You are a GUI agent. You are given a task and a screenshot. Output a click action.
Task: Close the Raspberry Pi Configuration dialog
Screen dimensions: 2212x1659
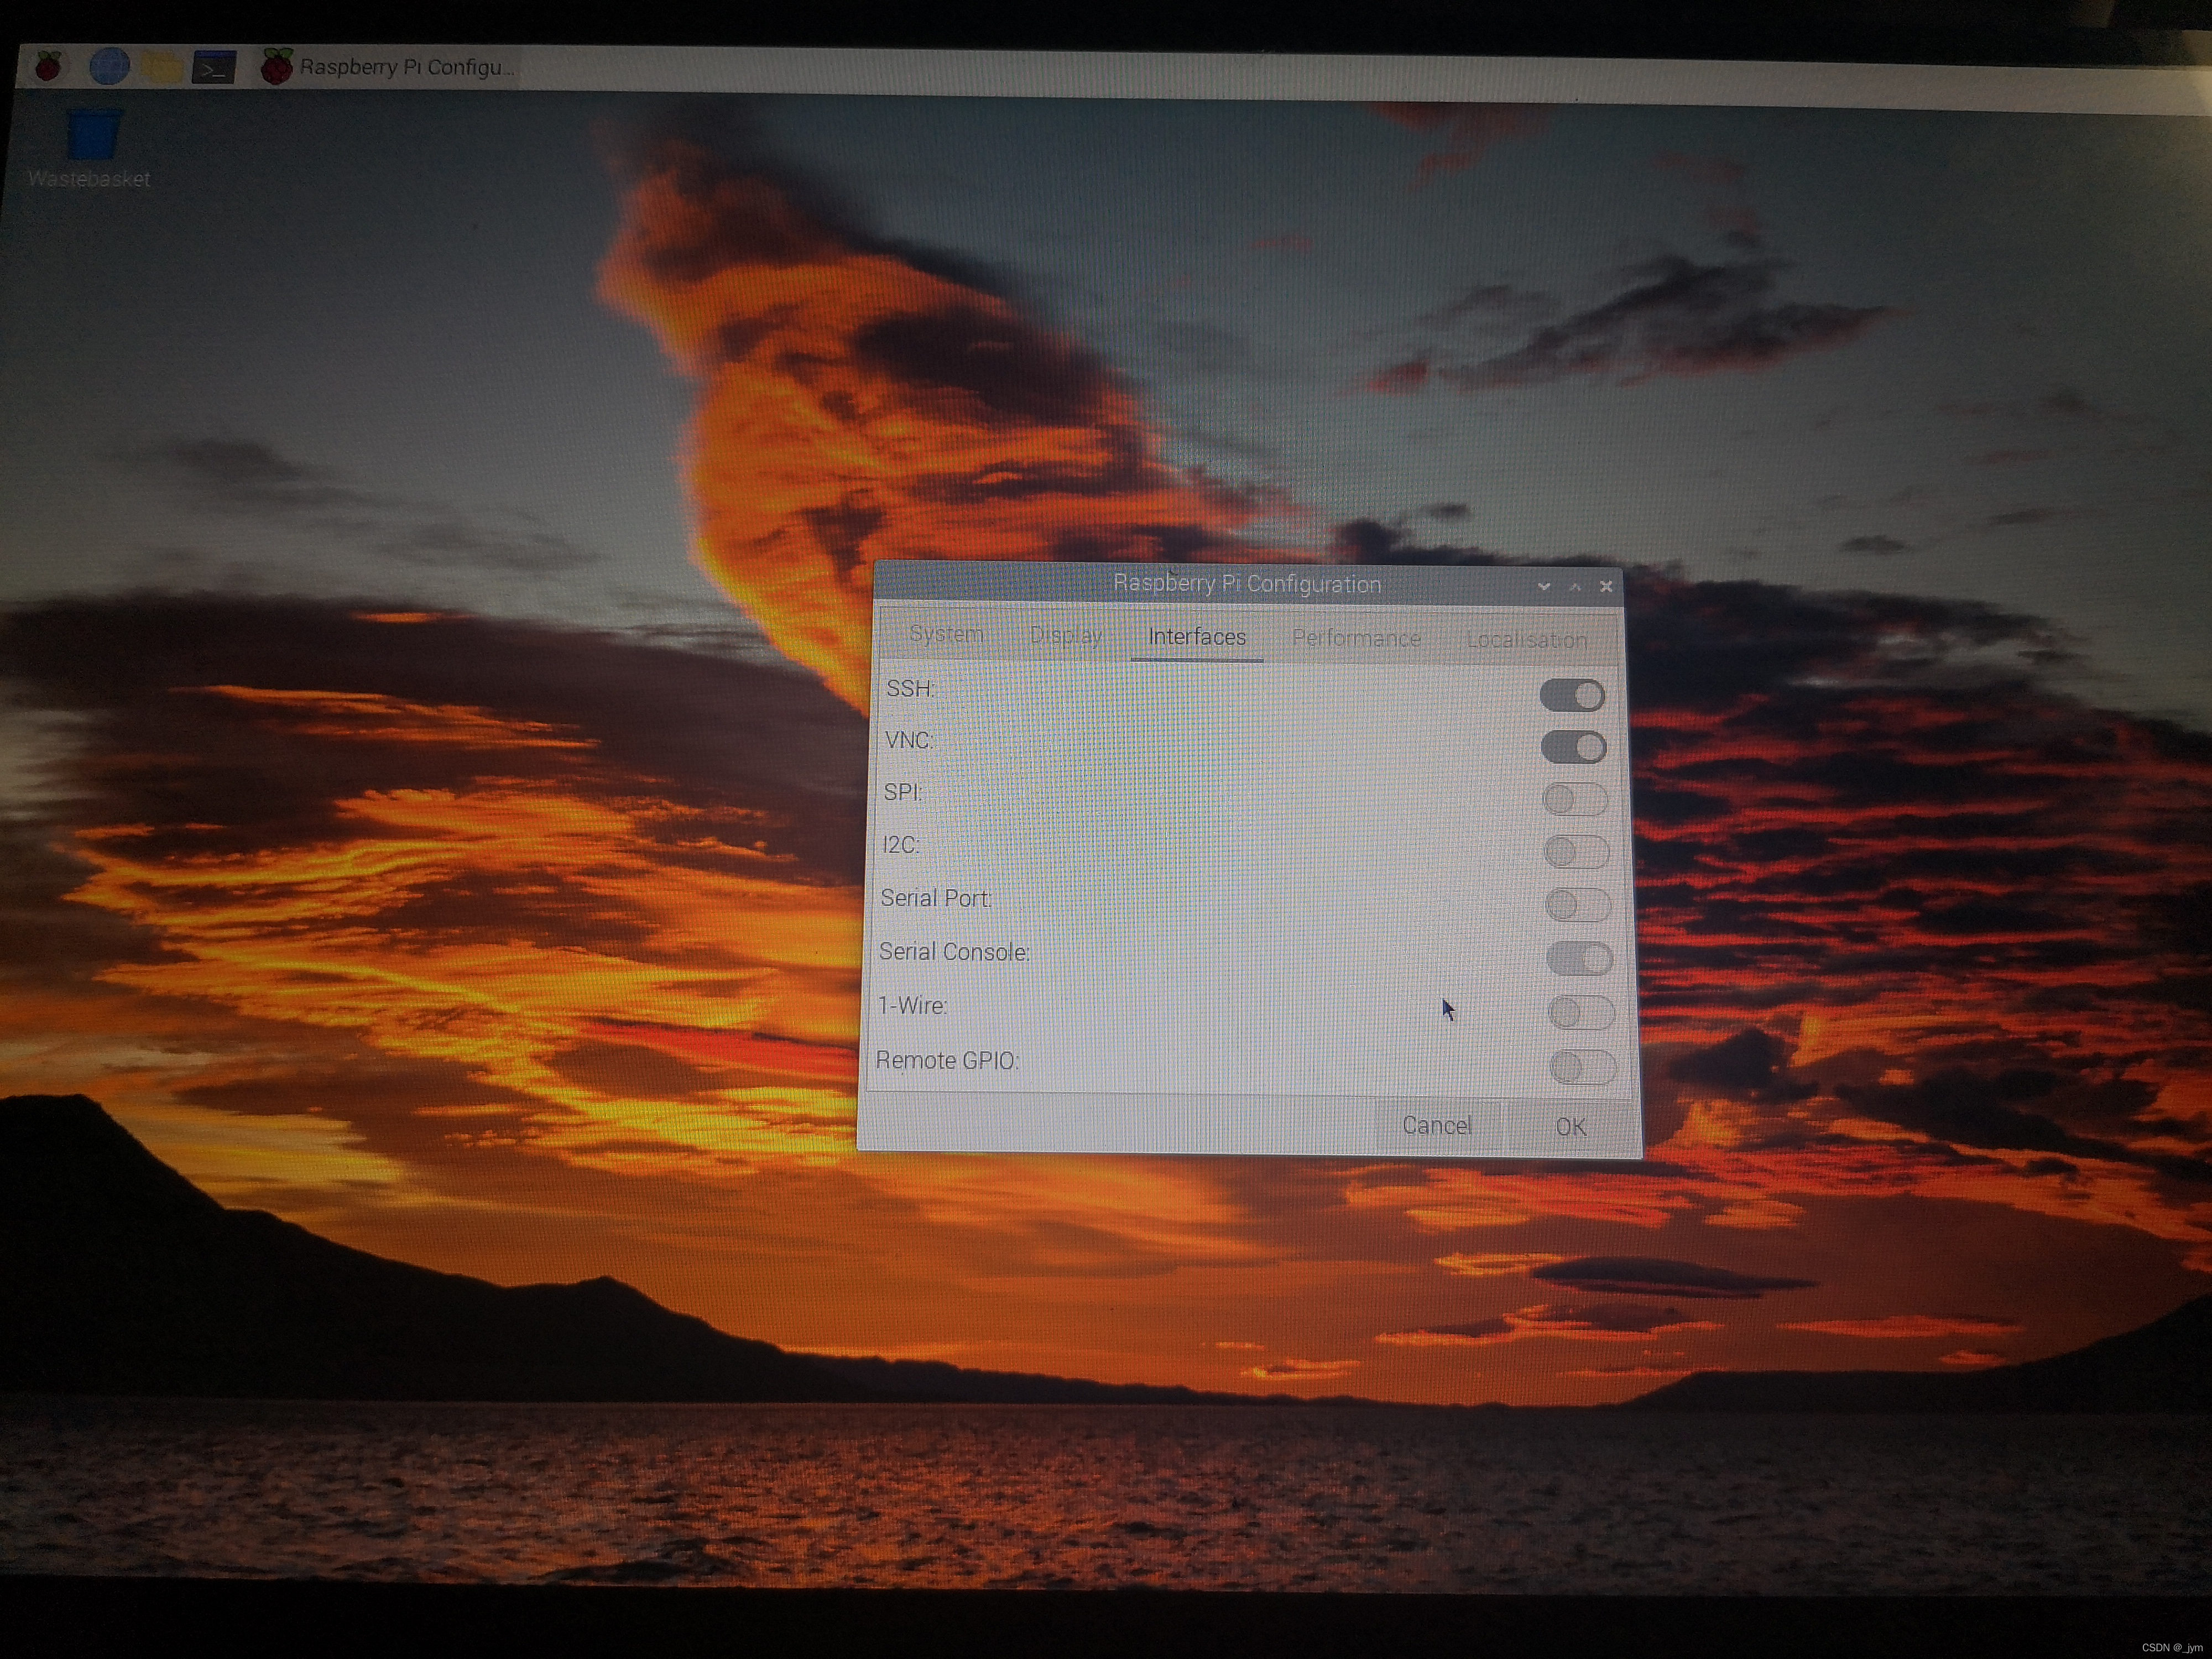click(x=1606, y=587)
